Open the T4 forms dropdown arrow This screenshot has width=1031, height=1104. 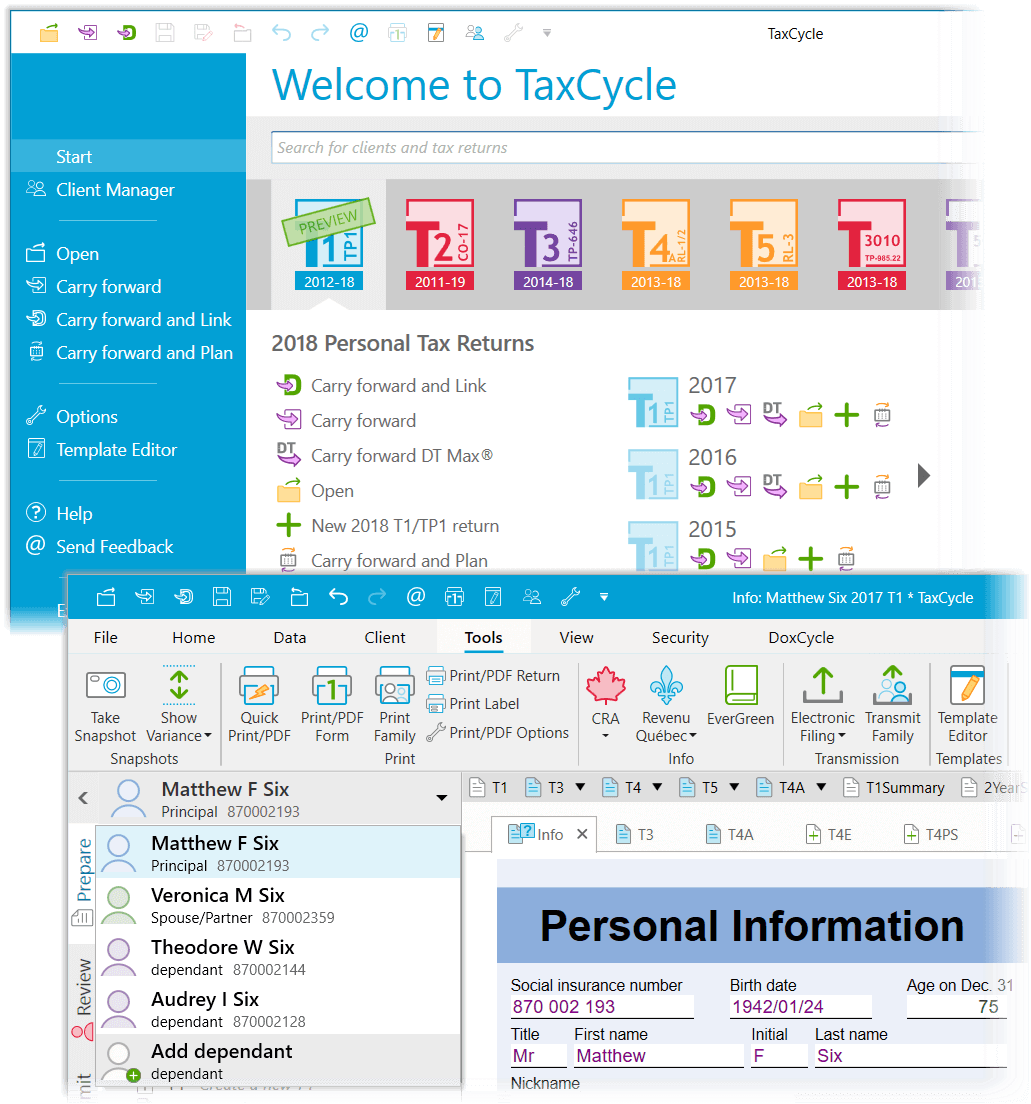point(657,786)
